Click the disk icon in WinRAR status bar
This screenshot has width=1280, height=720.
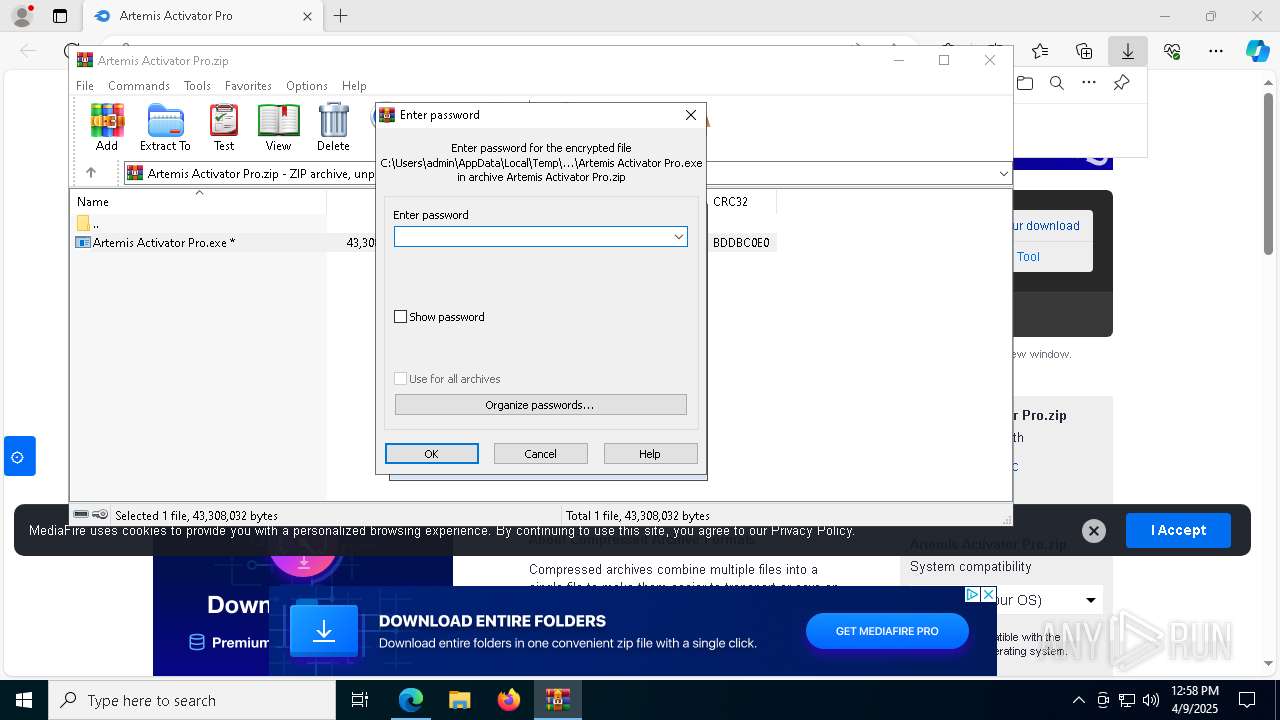(81, 515)
